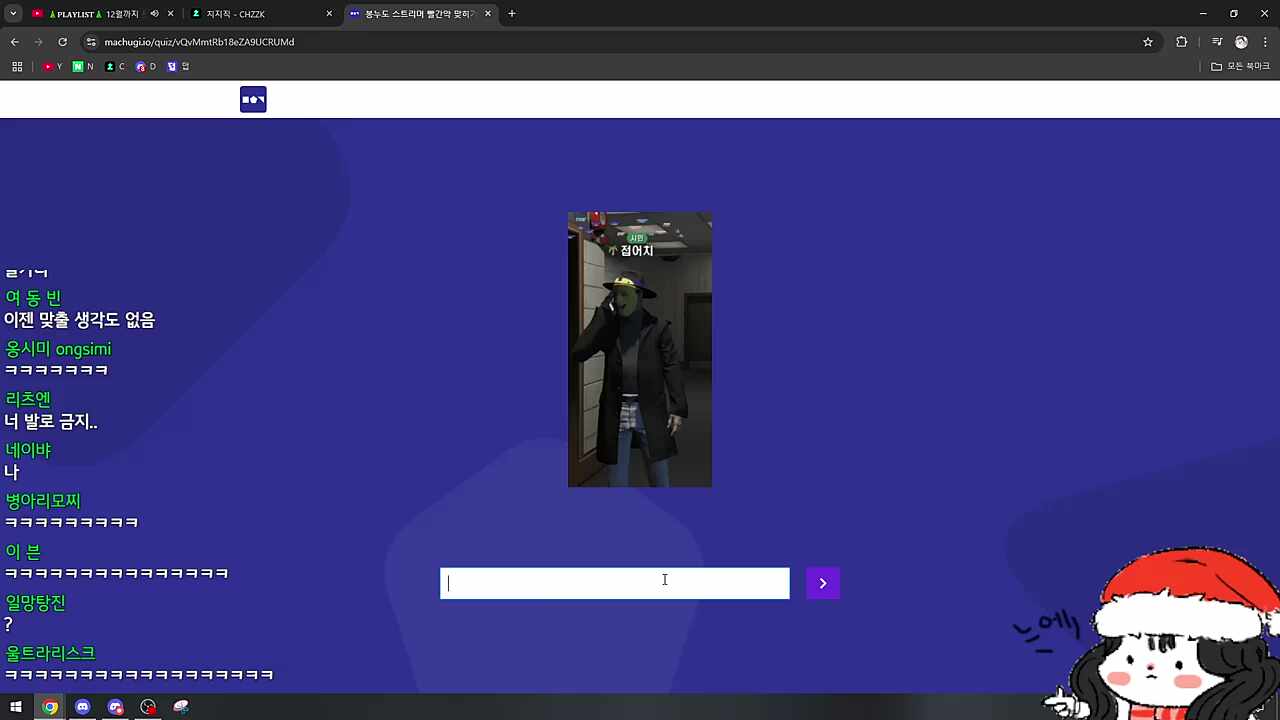This screenshot has height=720, width=1280.
Task: Switch to the PLAYLIST YouTube tab
Action: 92,14
